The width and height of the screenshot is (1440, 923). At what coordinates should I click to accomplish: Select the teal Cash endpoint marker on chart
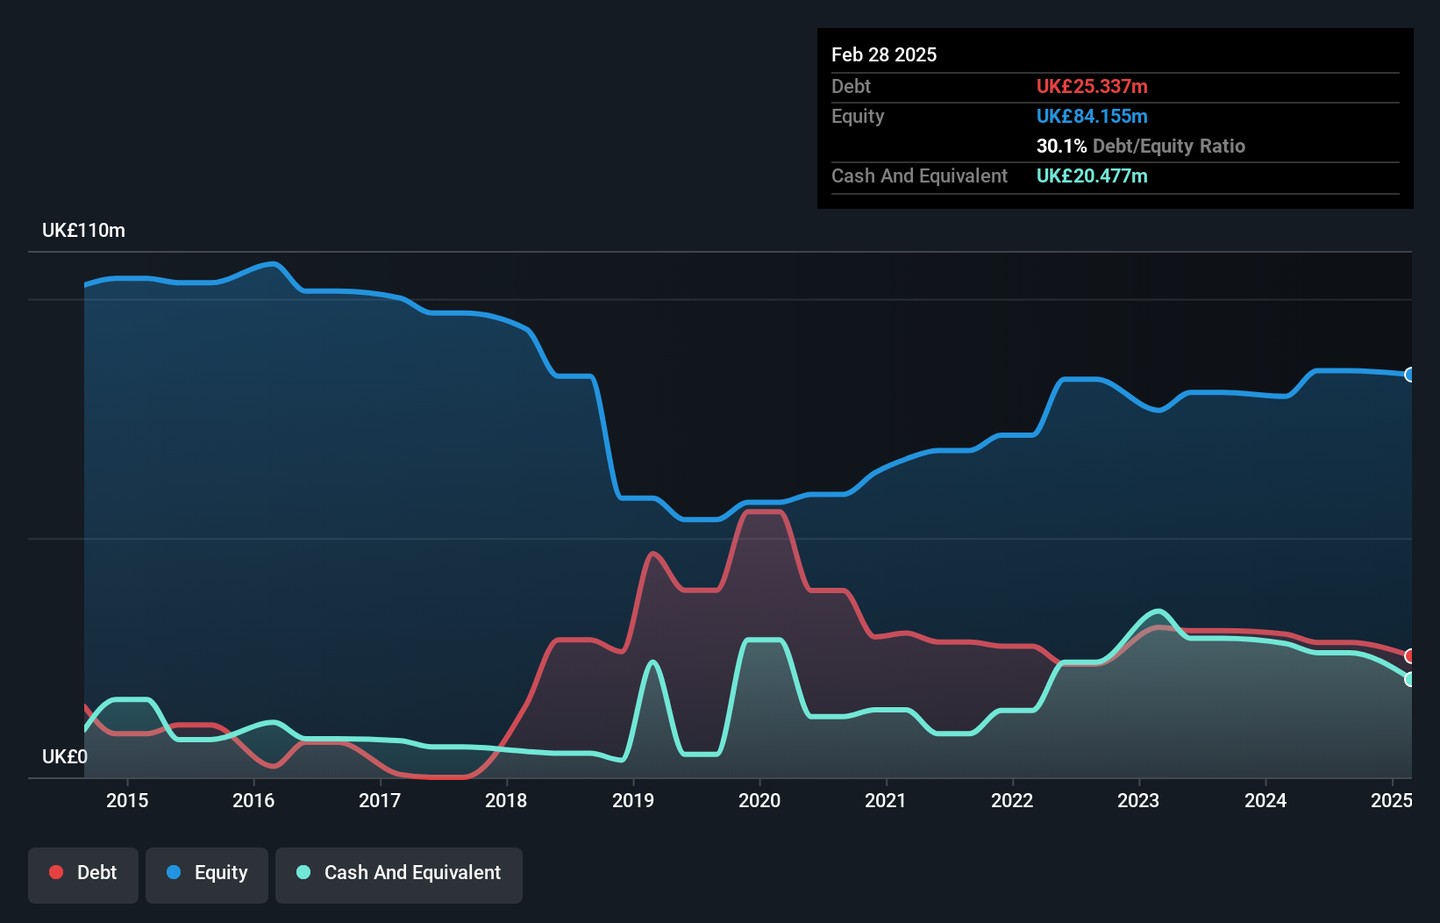1410,679
